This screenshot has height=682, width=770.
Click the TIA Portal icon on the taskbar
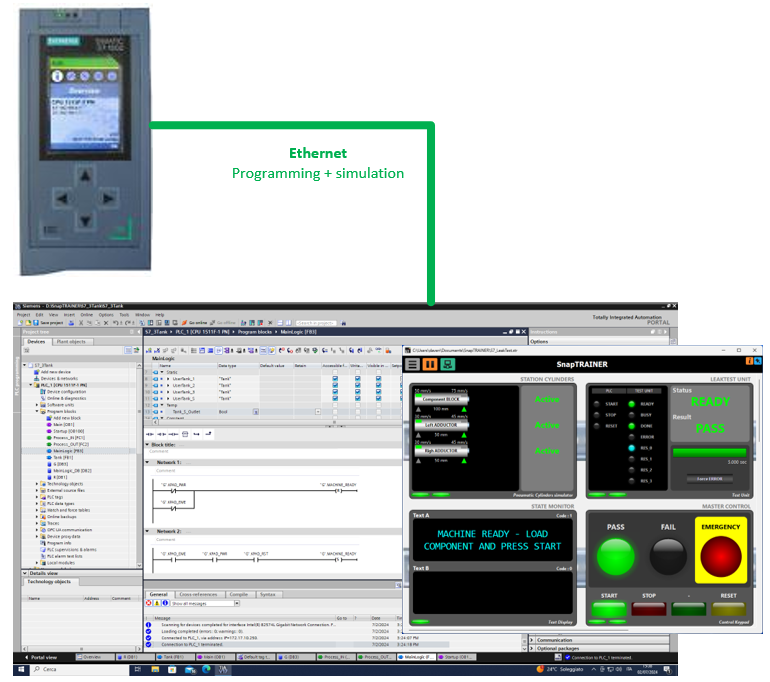[x=223, y=669]
